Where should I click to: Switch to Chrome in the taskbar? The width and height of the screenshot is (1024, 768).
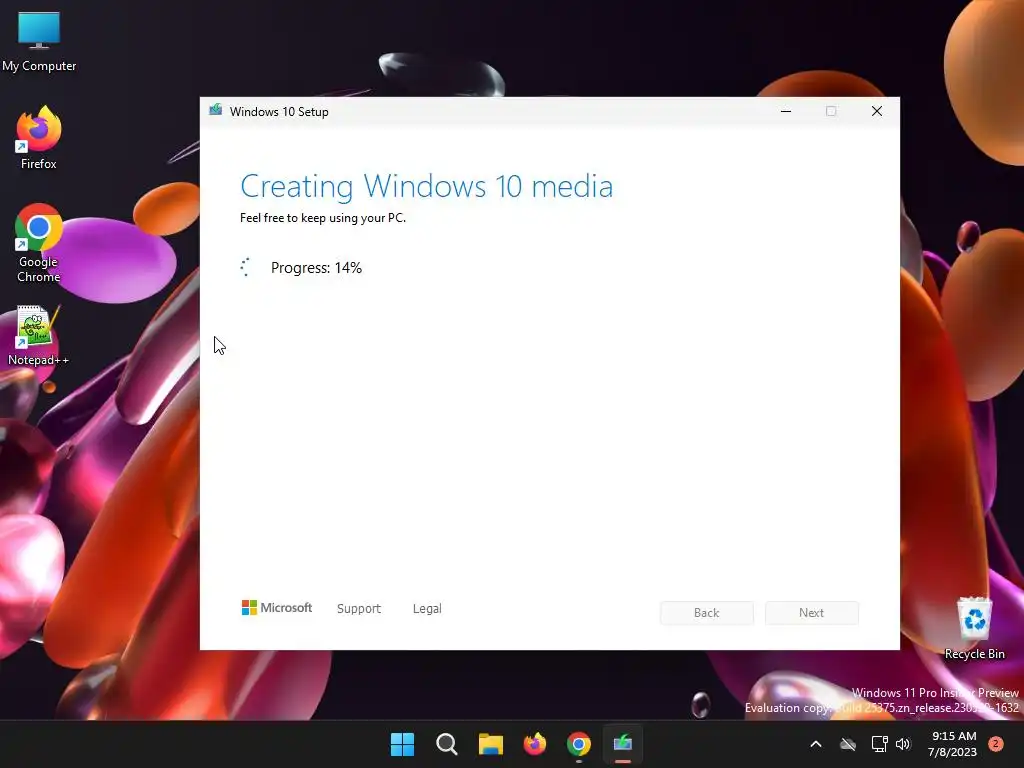[x=579, y=744]
